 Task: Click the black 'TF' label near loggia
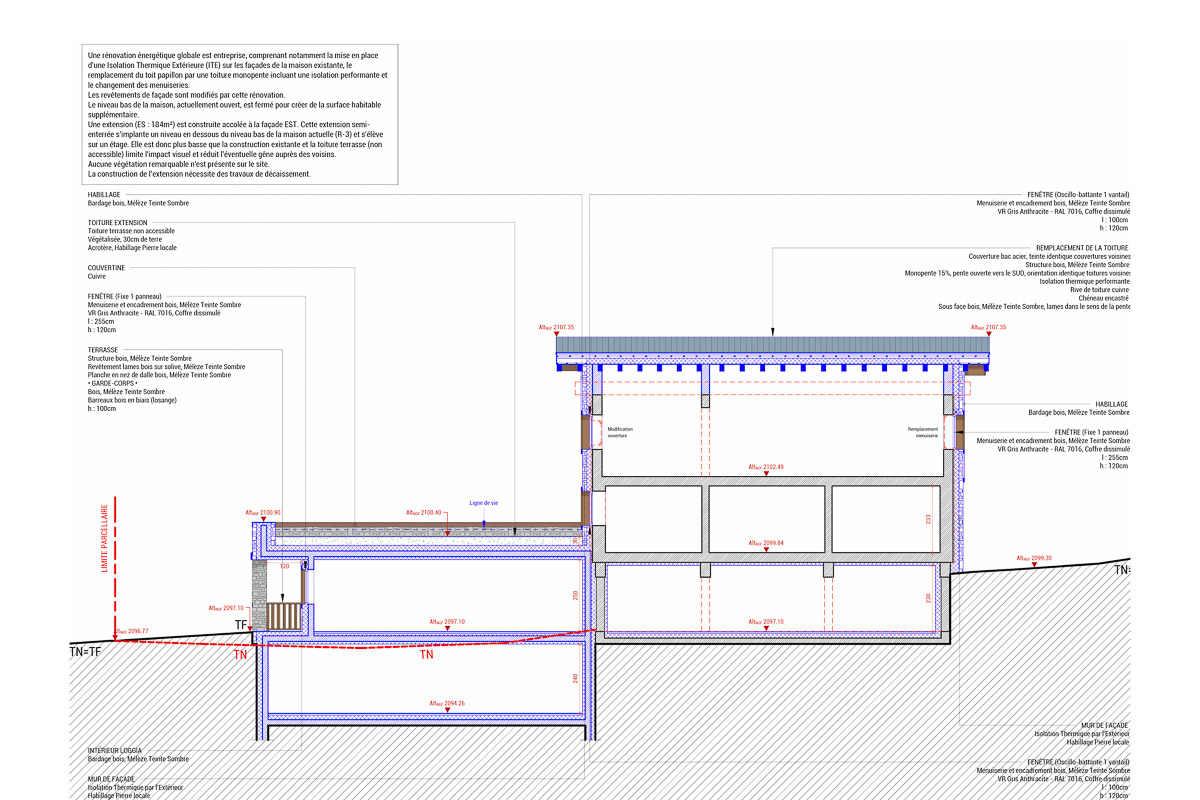(240, 625)
